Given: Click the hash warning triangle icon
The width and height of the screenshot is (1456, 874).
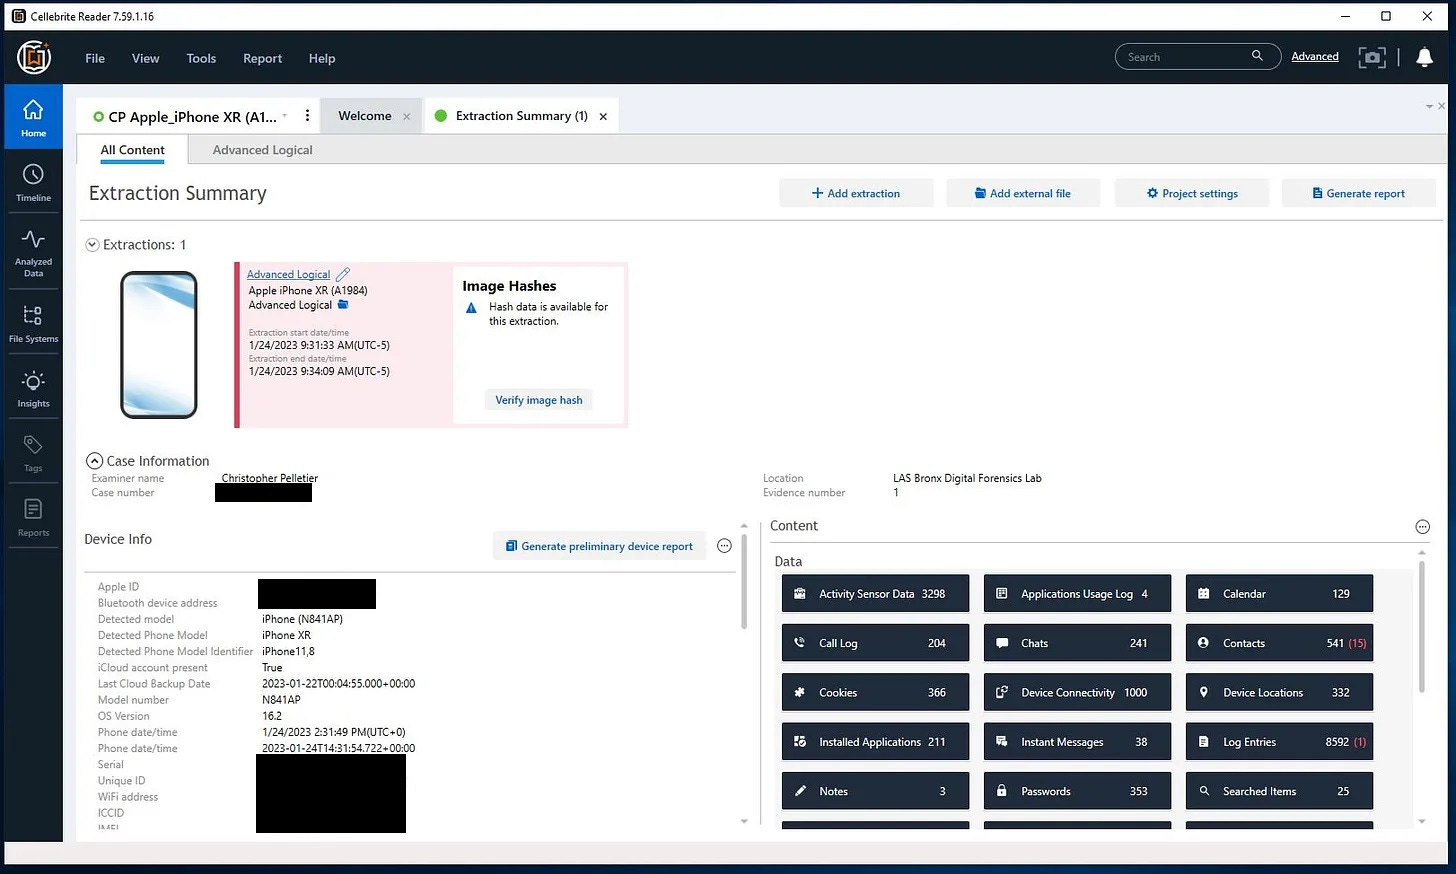Looking at the screenshot, I should click(471, 308).
